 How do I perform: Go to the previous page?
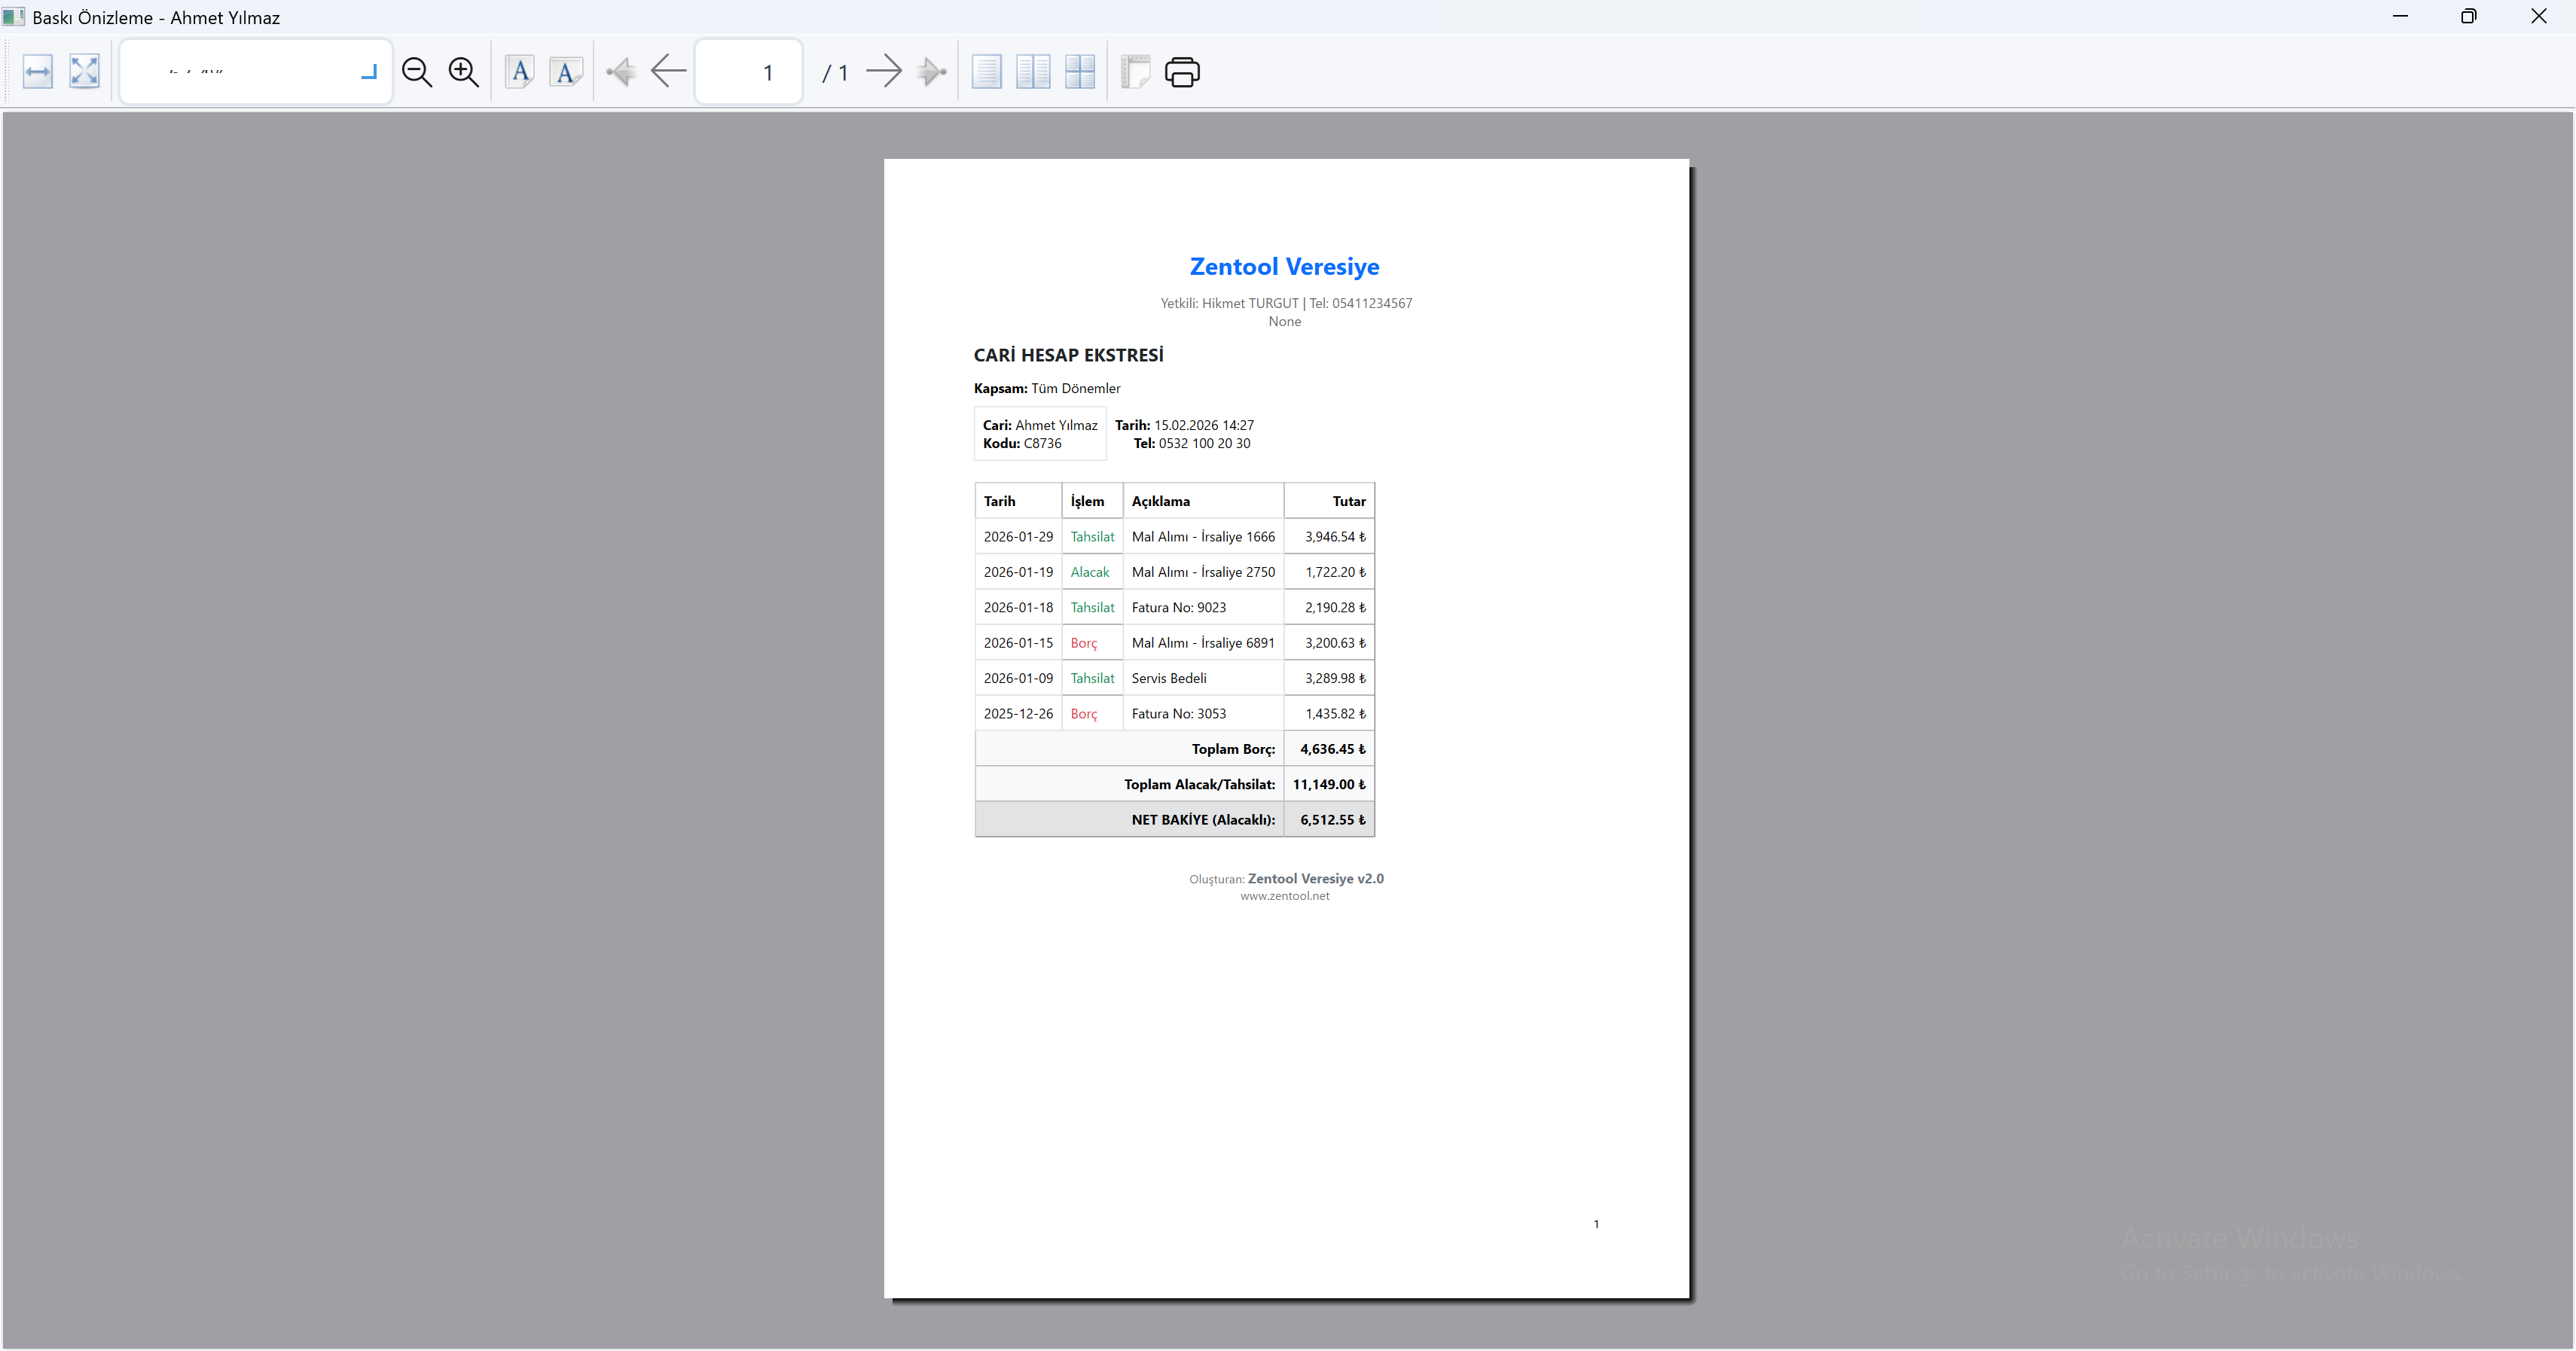click(x=668, y=72)
